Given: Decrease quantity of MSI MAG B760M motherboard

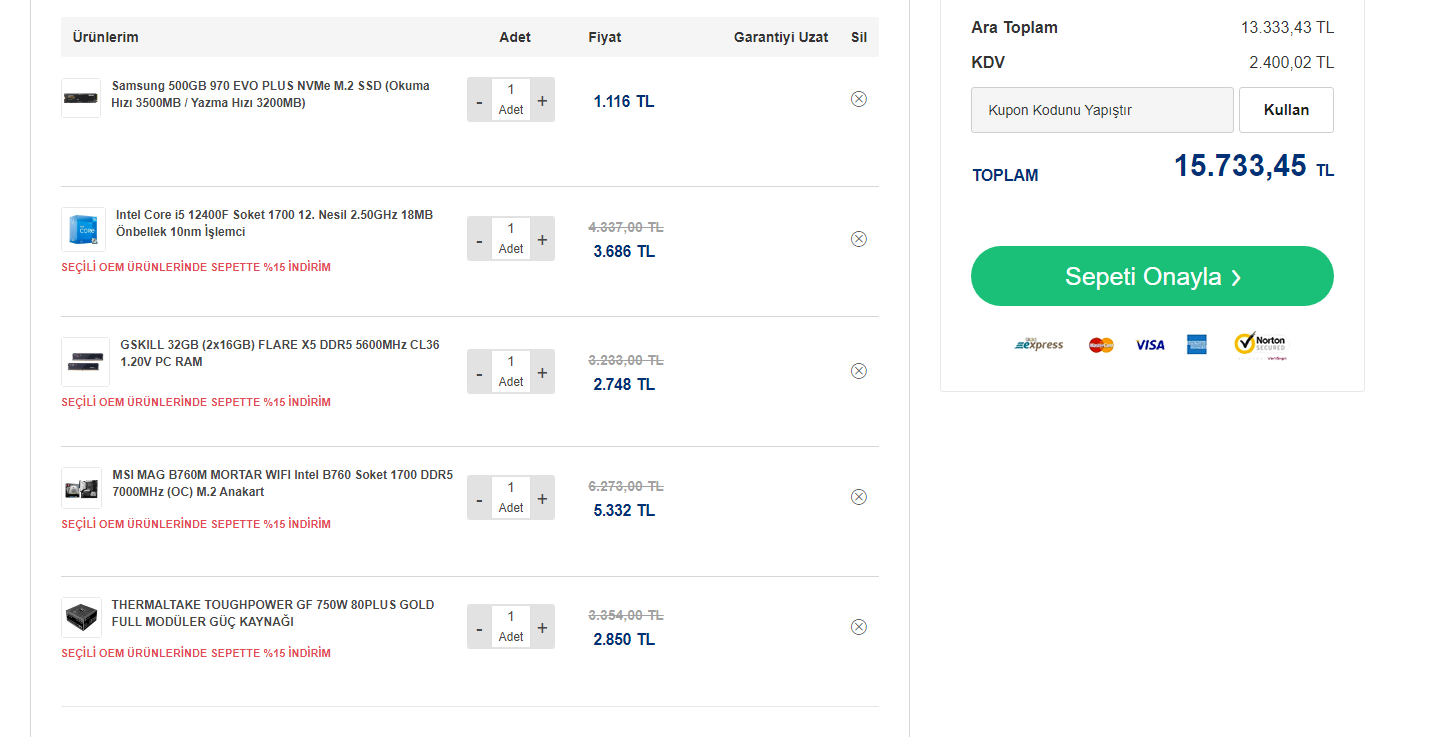Looking at the screenshot, I should pos(479,498).
